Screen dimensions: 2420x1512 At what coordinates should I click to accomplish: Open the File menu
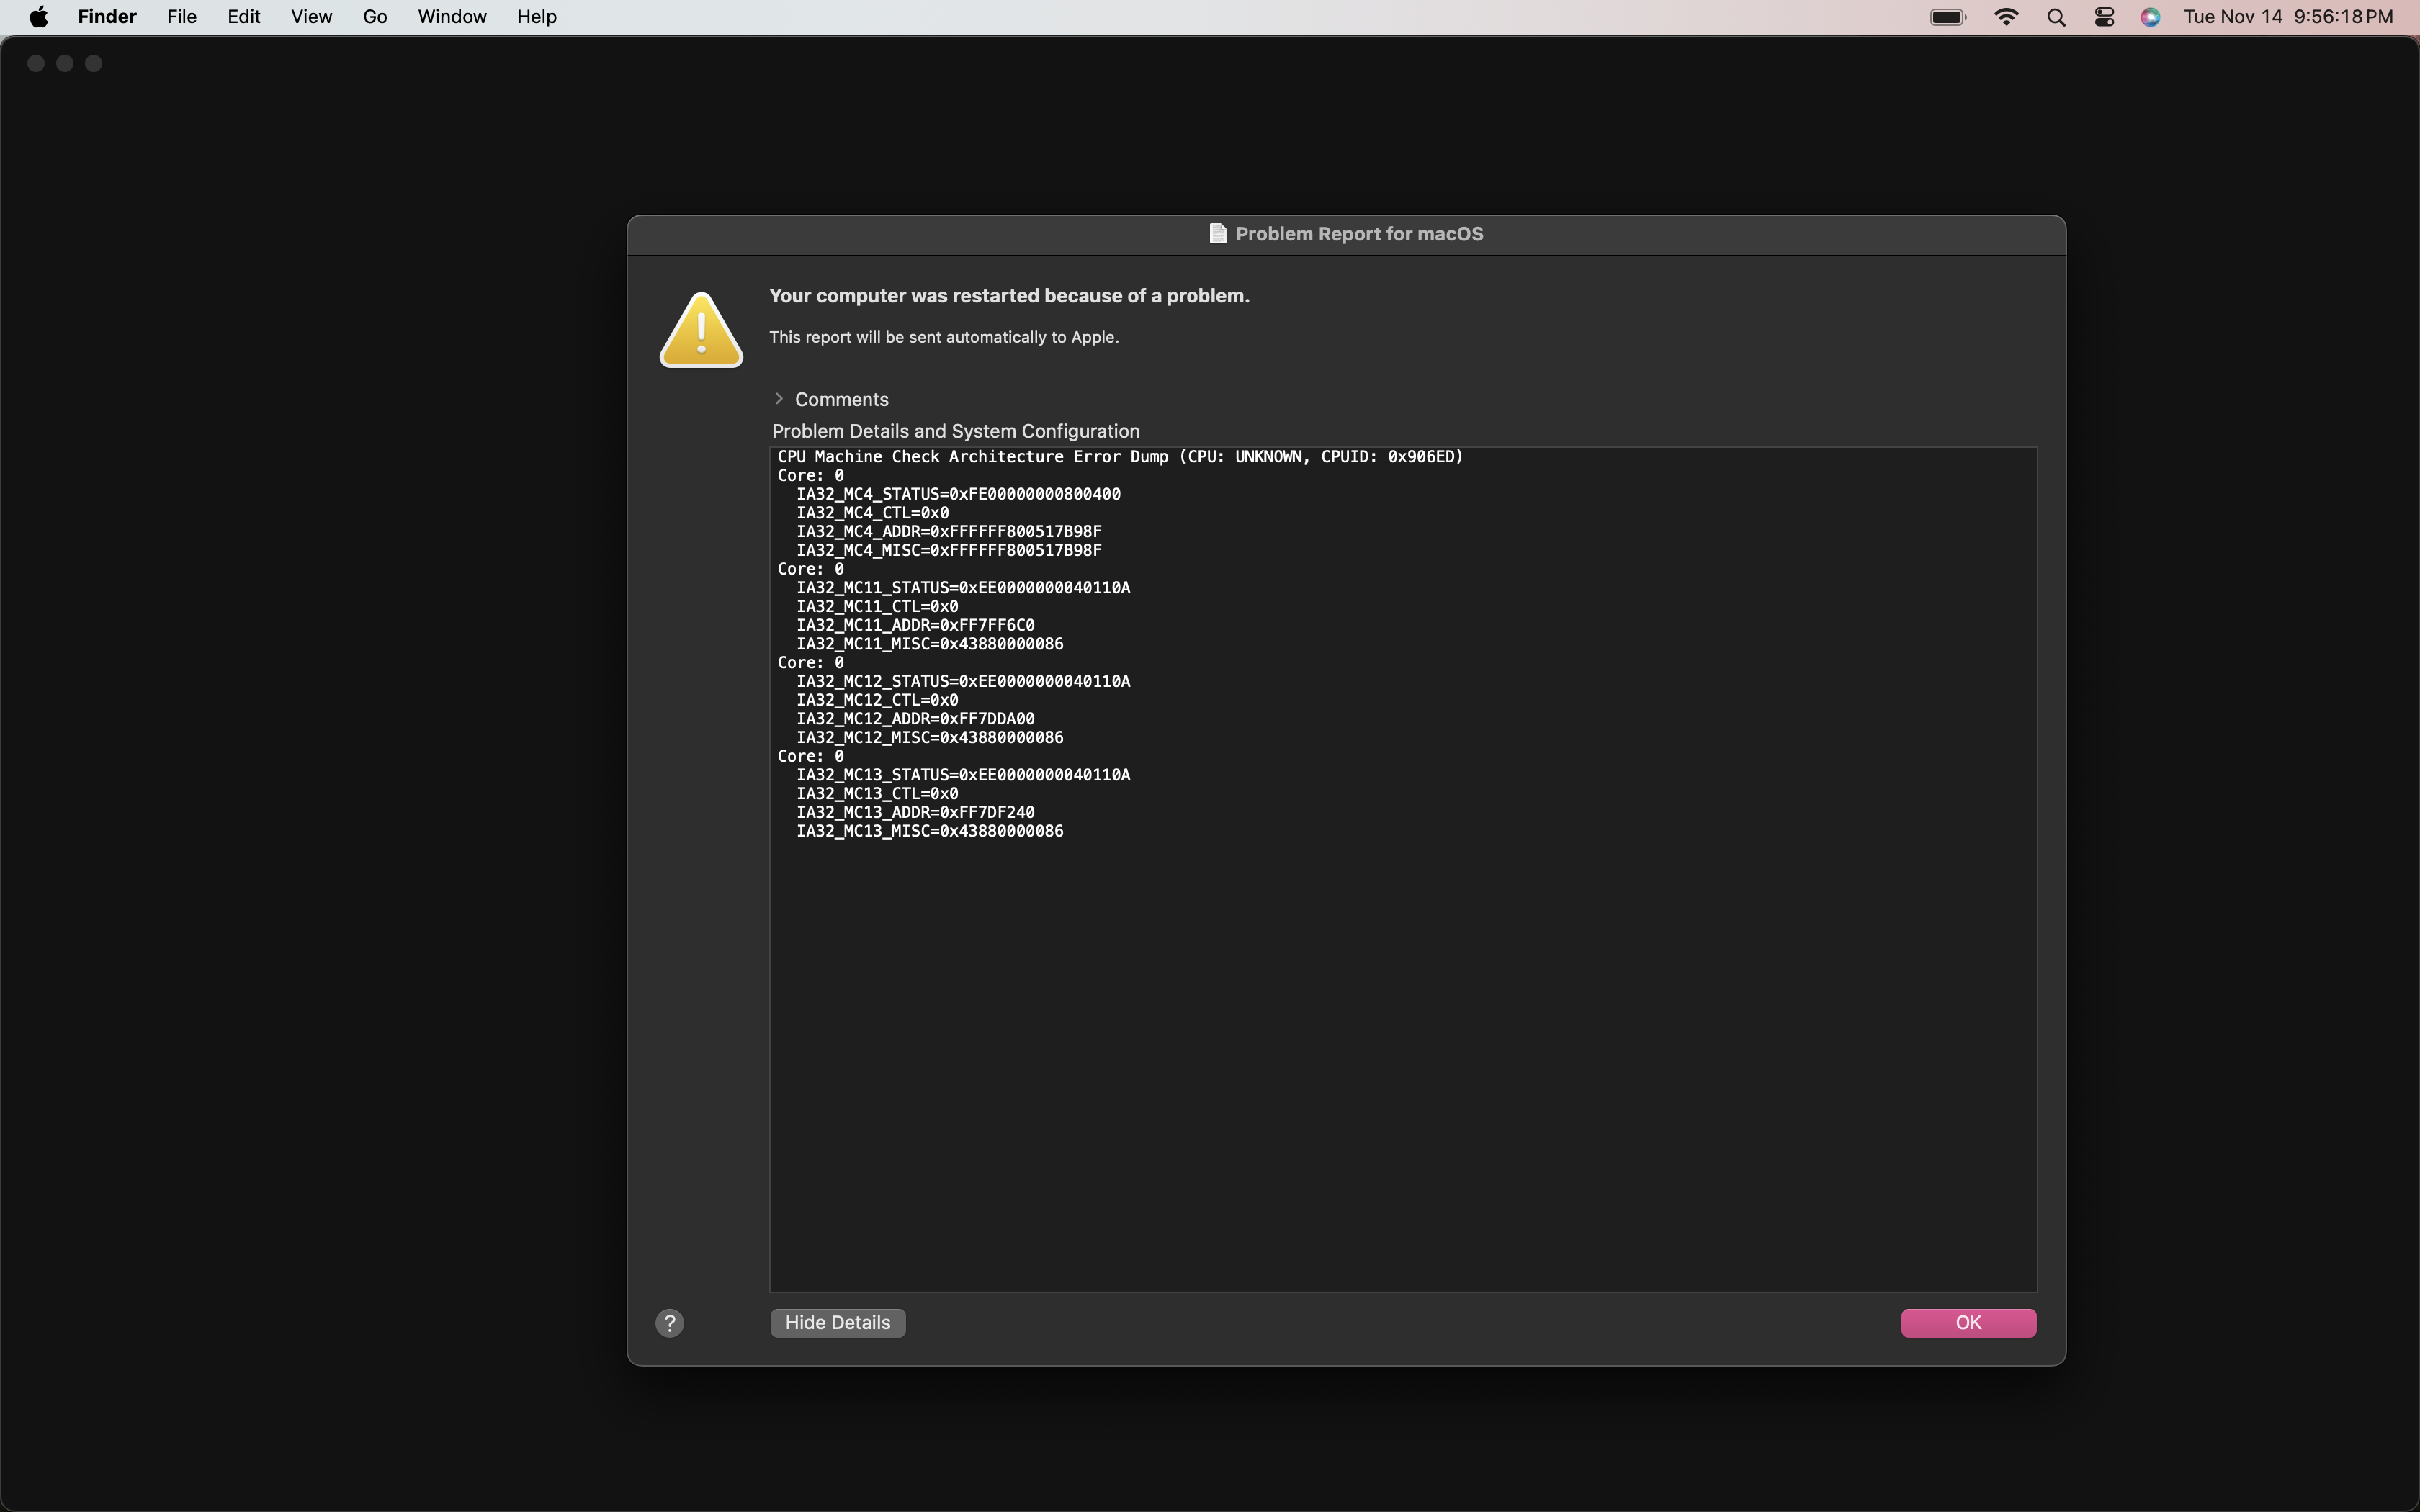(181, 17)
